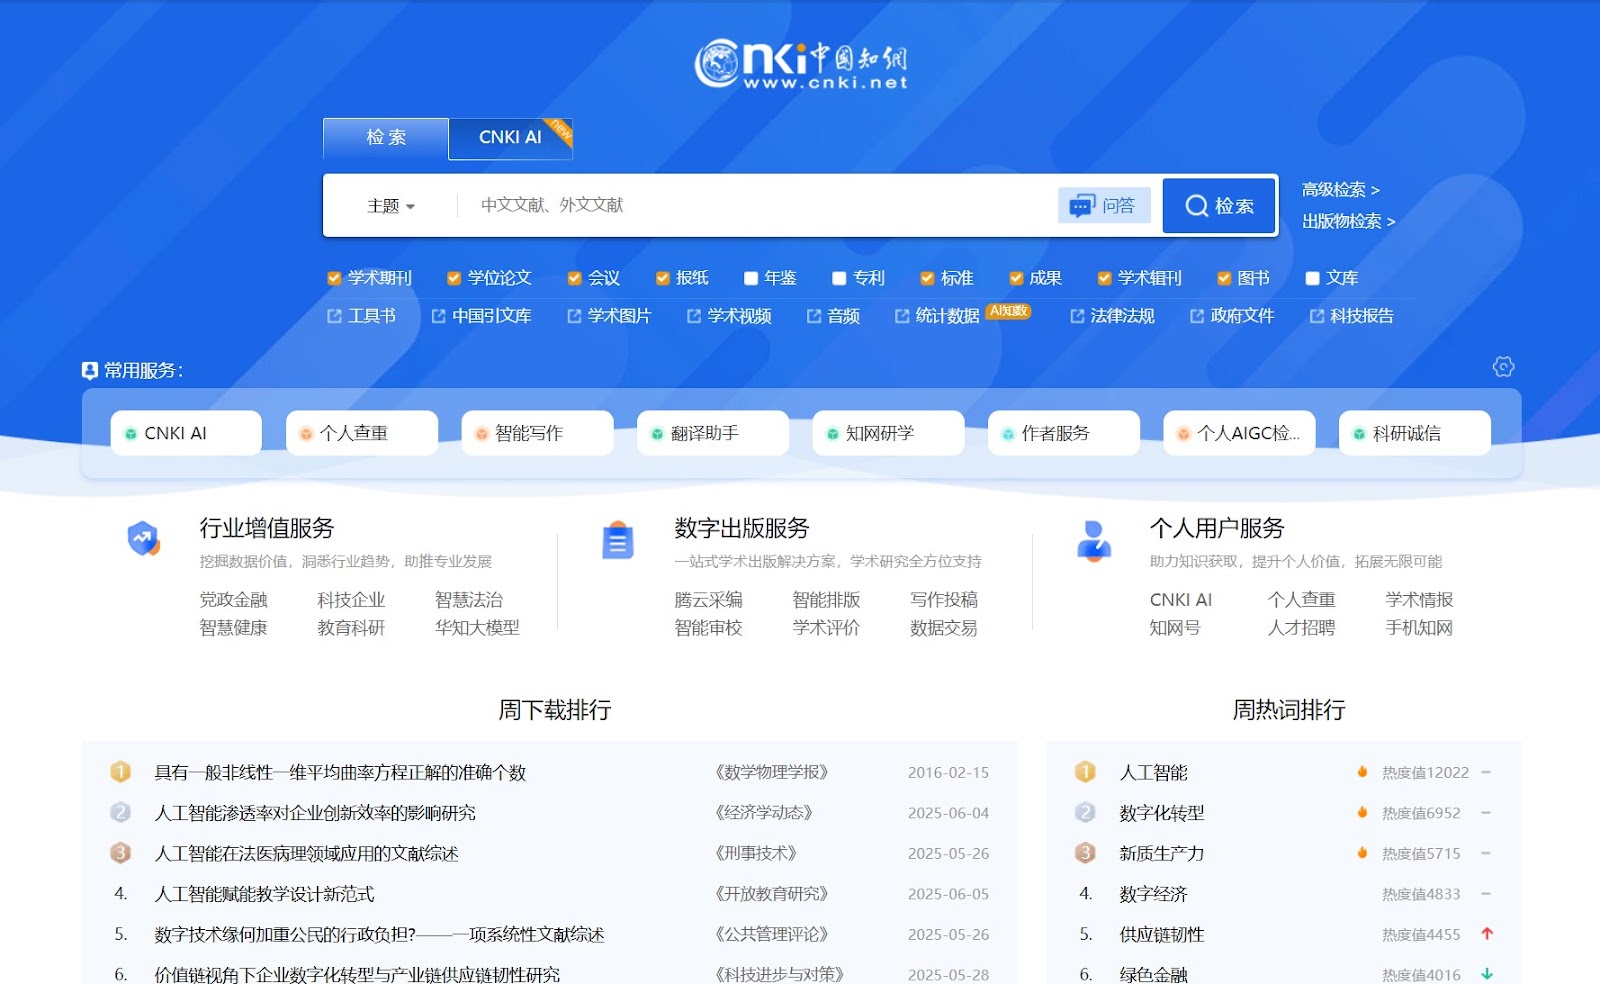This screenshot has width=1600, height=984.
Task: Click the red up arrow for 供应链韧性
Action: pyautogui.click(x=1487, y=934)
